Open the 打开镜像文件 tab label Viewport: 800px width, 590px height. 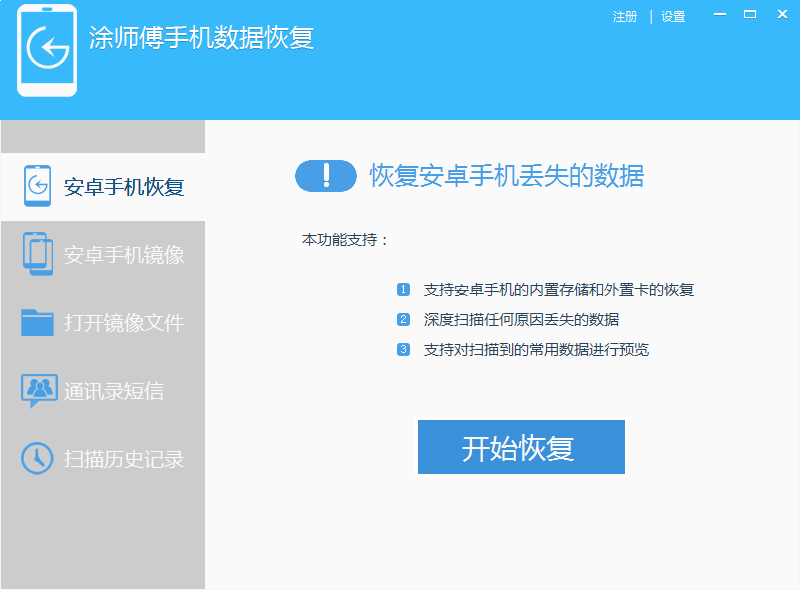tap(124, 323)
